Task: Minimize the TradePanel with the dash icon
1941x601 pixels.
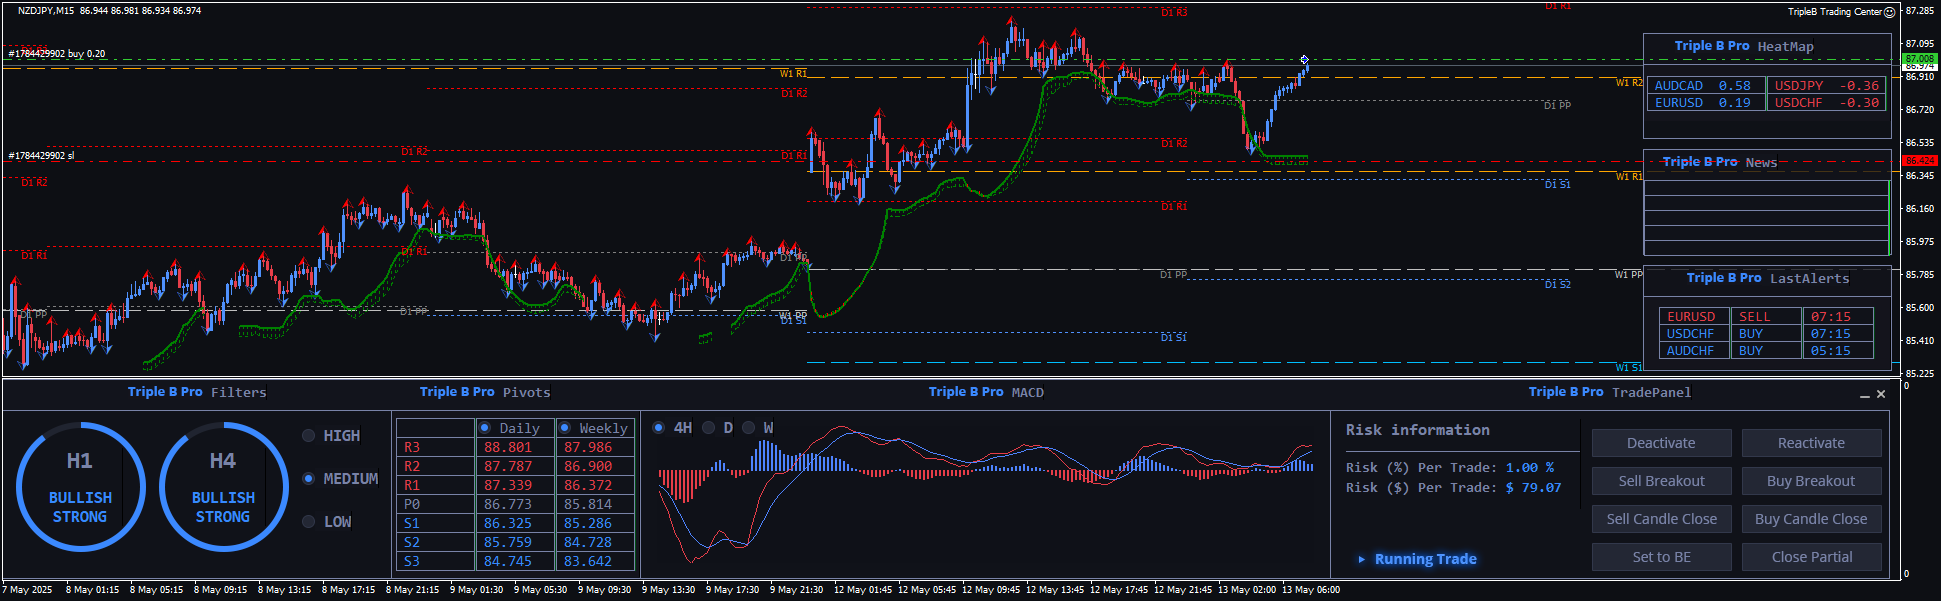Action: click(x=1864, y=395)
